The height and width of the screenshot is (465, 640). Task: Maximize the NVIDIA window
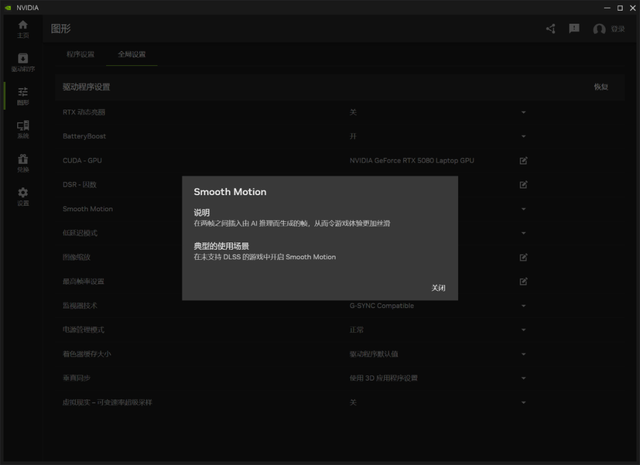coord(620,8)
